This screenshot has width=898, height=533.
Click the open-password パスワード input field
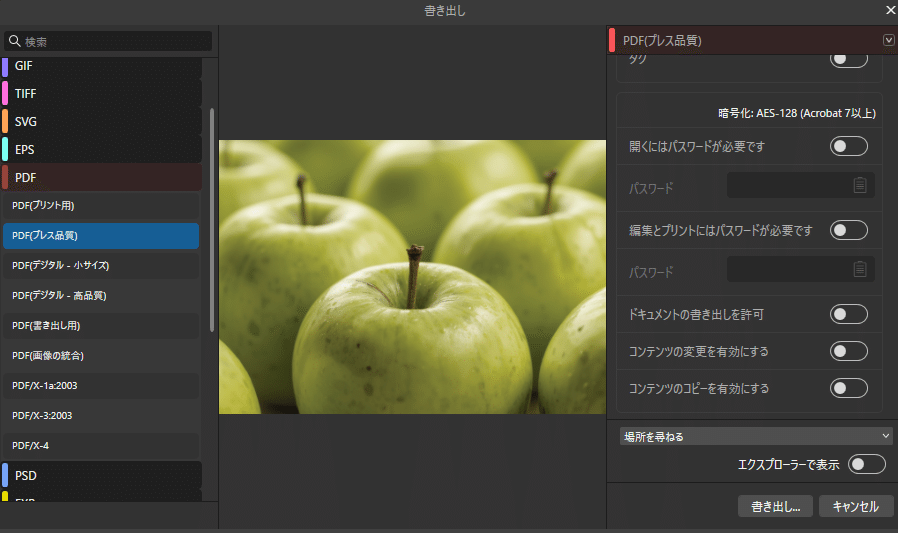pyautogui.click(x=800, y=185)
